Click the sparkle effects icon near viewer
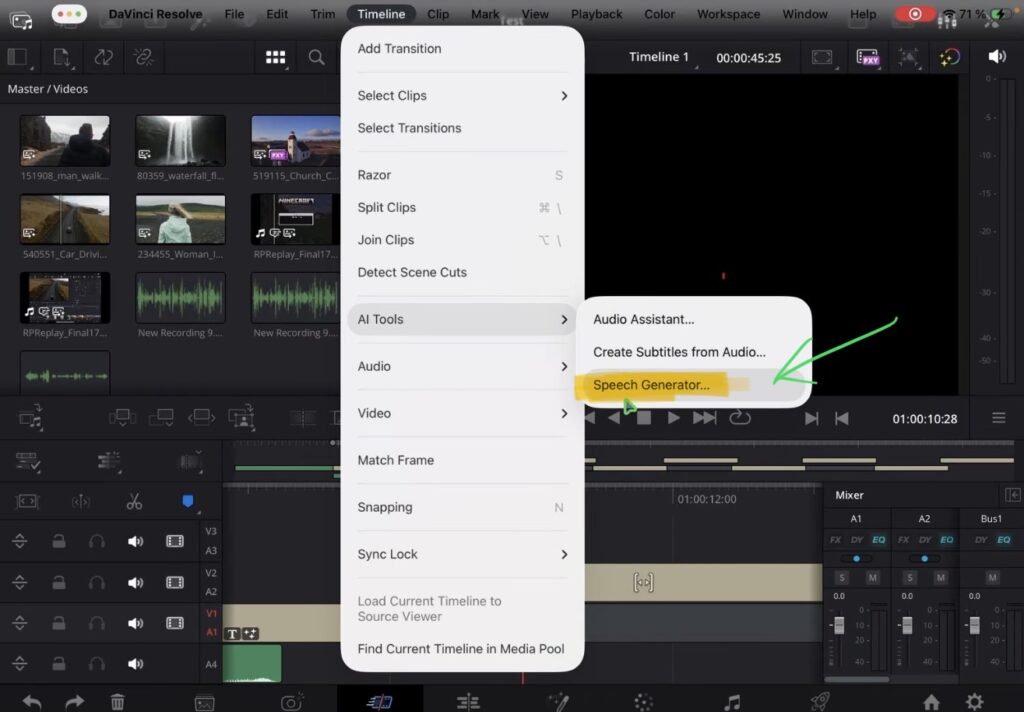 [x=950, y=57]
